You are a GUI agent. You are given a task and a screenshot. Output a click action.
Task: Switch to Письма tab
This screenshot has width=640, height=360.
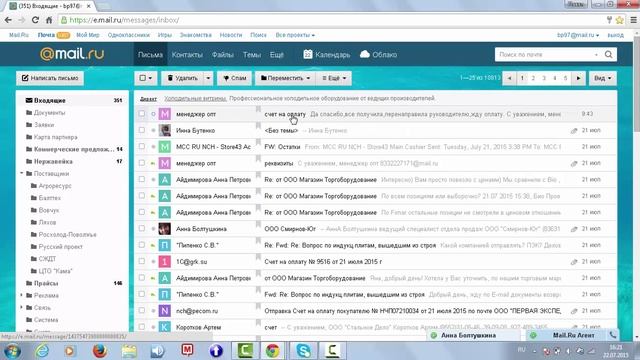click(x=150, y=55)
